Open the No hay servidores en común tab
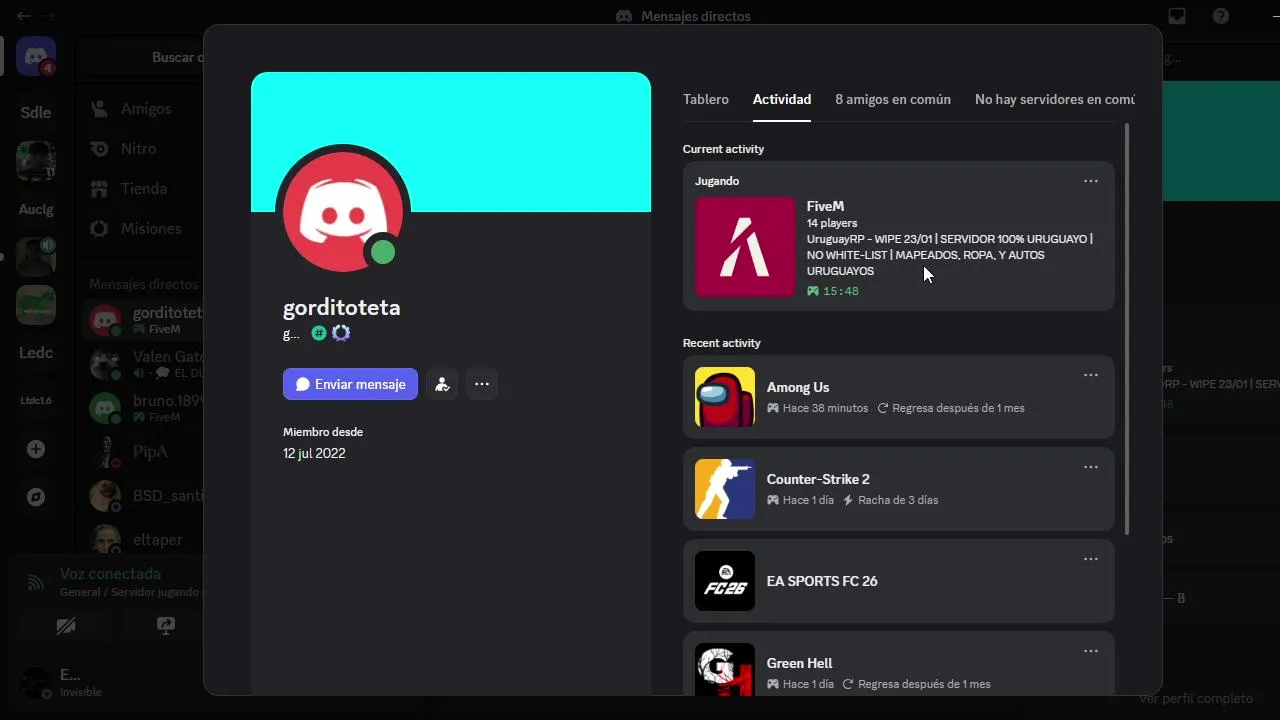1280x720 pixels. (1055, 100)
